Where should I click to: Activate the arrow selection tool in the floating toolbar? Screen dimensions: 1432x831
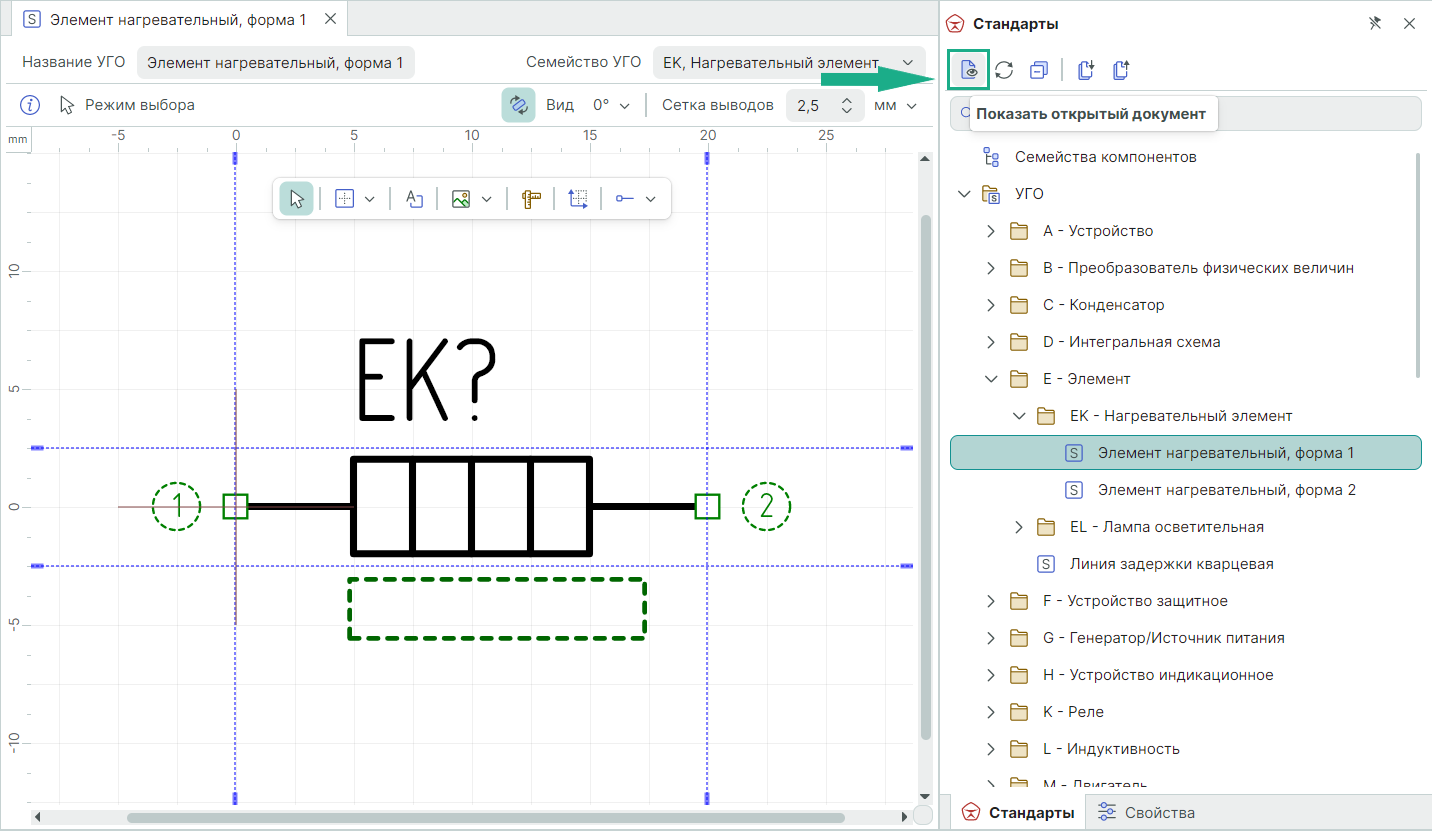(x=296, y=199)
